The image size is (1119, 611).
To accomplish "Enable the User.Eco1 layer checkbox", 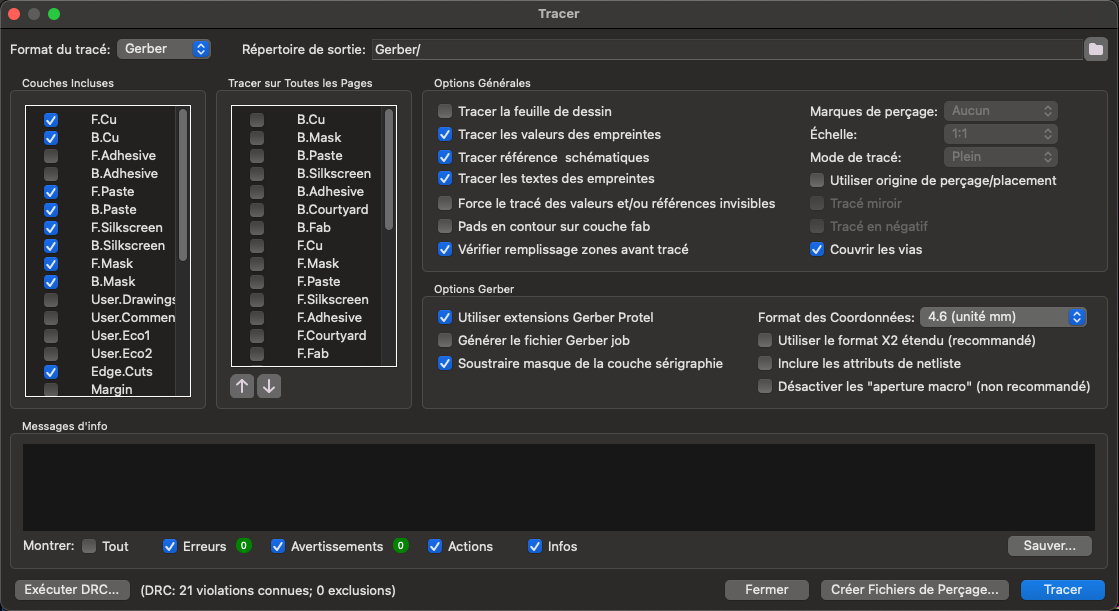I will (x=51, y=335).
